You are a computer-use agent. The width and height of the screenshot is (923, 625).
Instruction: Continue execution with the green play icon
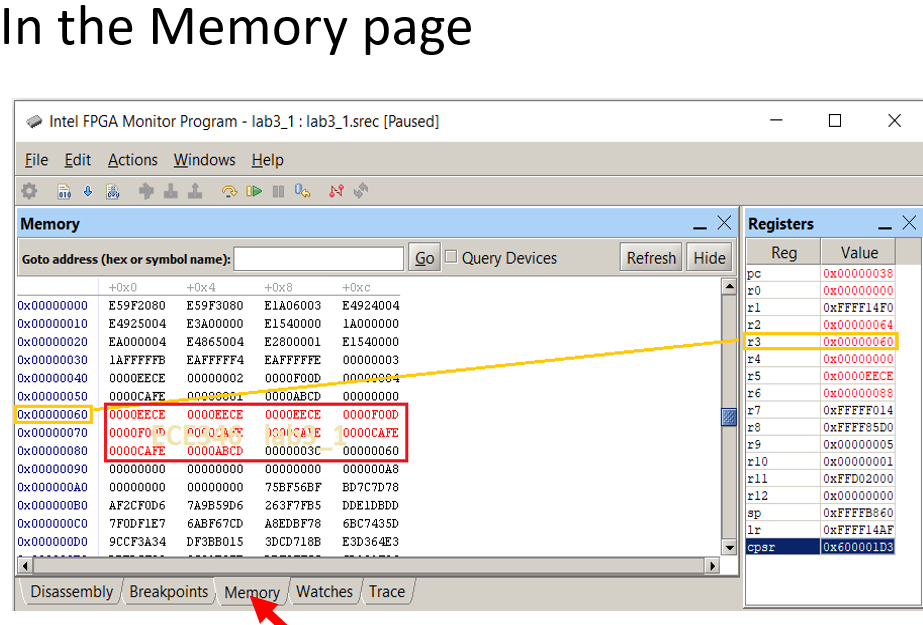253,190
